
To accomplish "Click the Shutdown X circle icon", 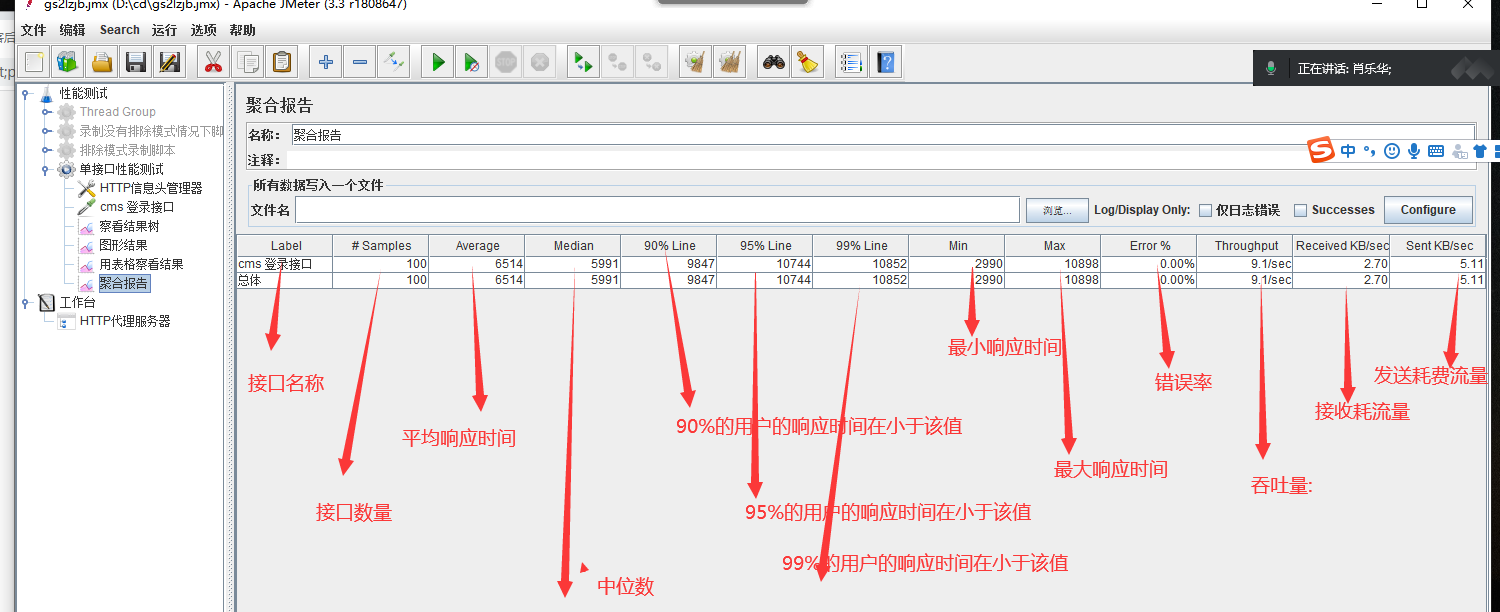I will [540, 62].
